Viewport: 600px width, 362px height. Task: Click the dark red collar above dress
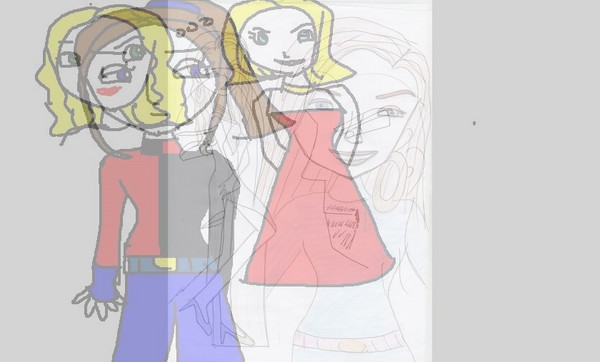(285, 120)
